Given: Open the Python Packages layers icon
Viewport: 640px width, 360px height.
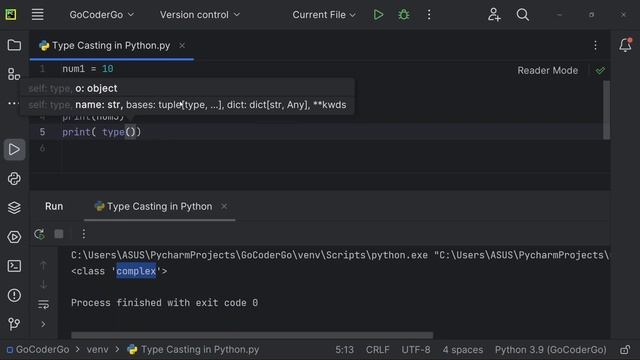Looking at the screenshot, I should click(14, 208).
